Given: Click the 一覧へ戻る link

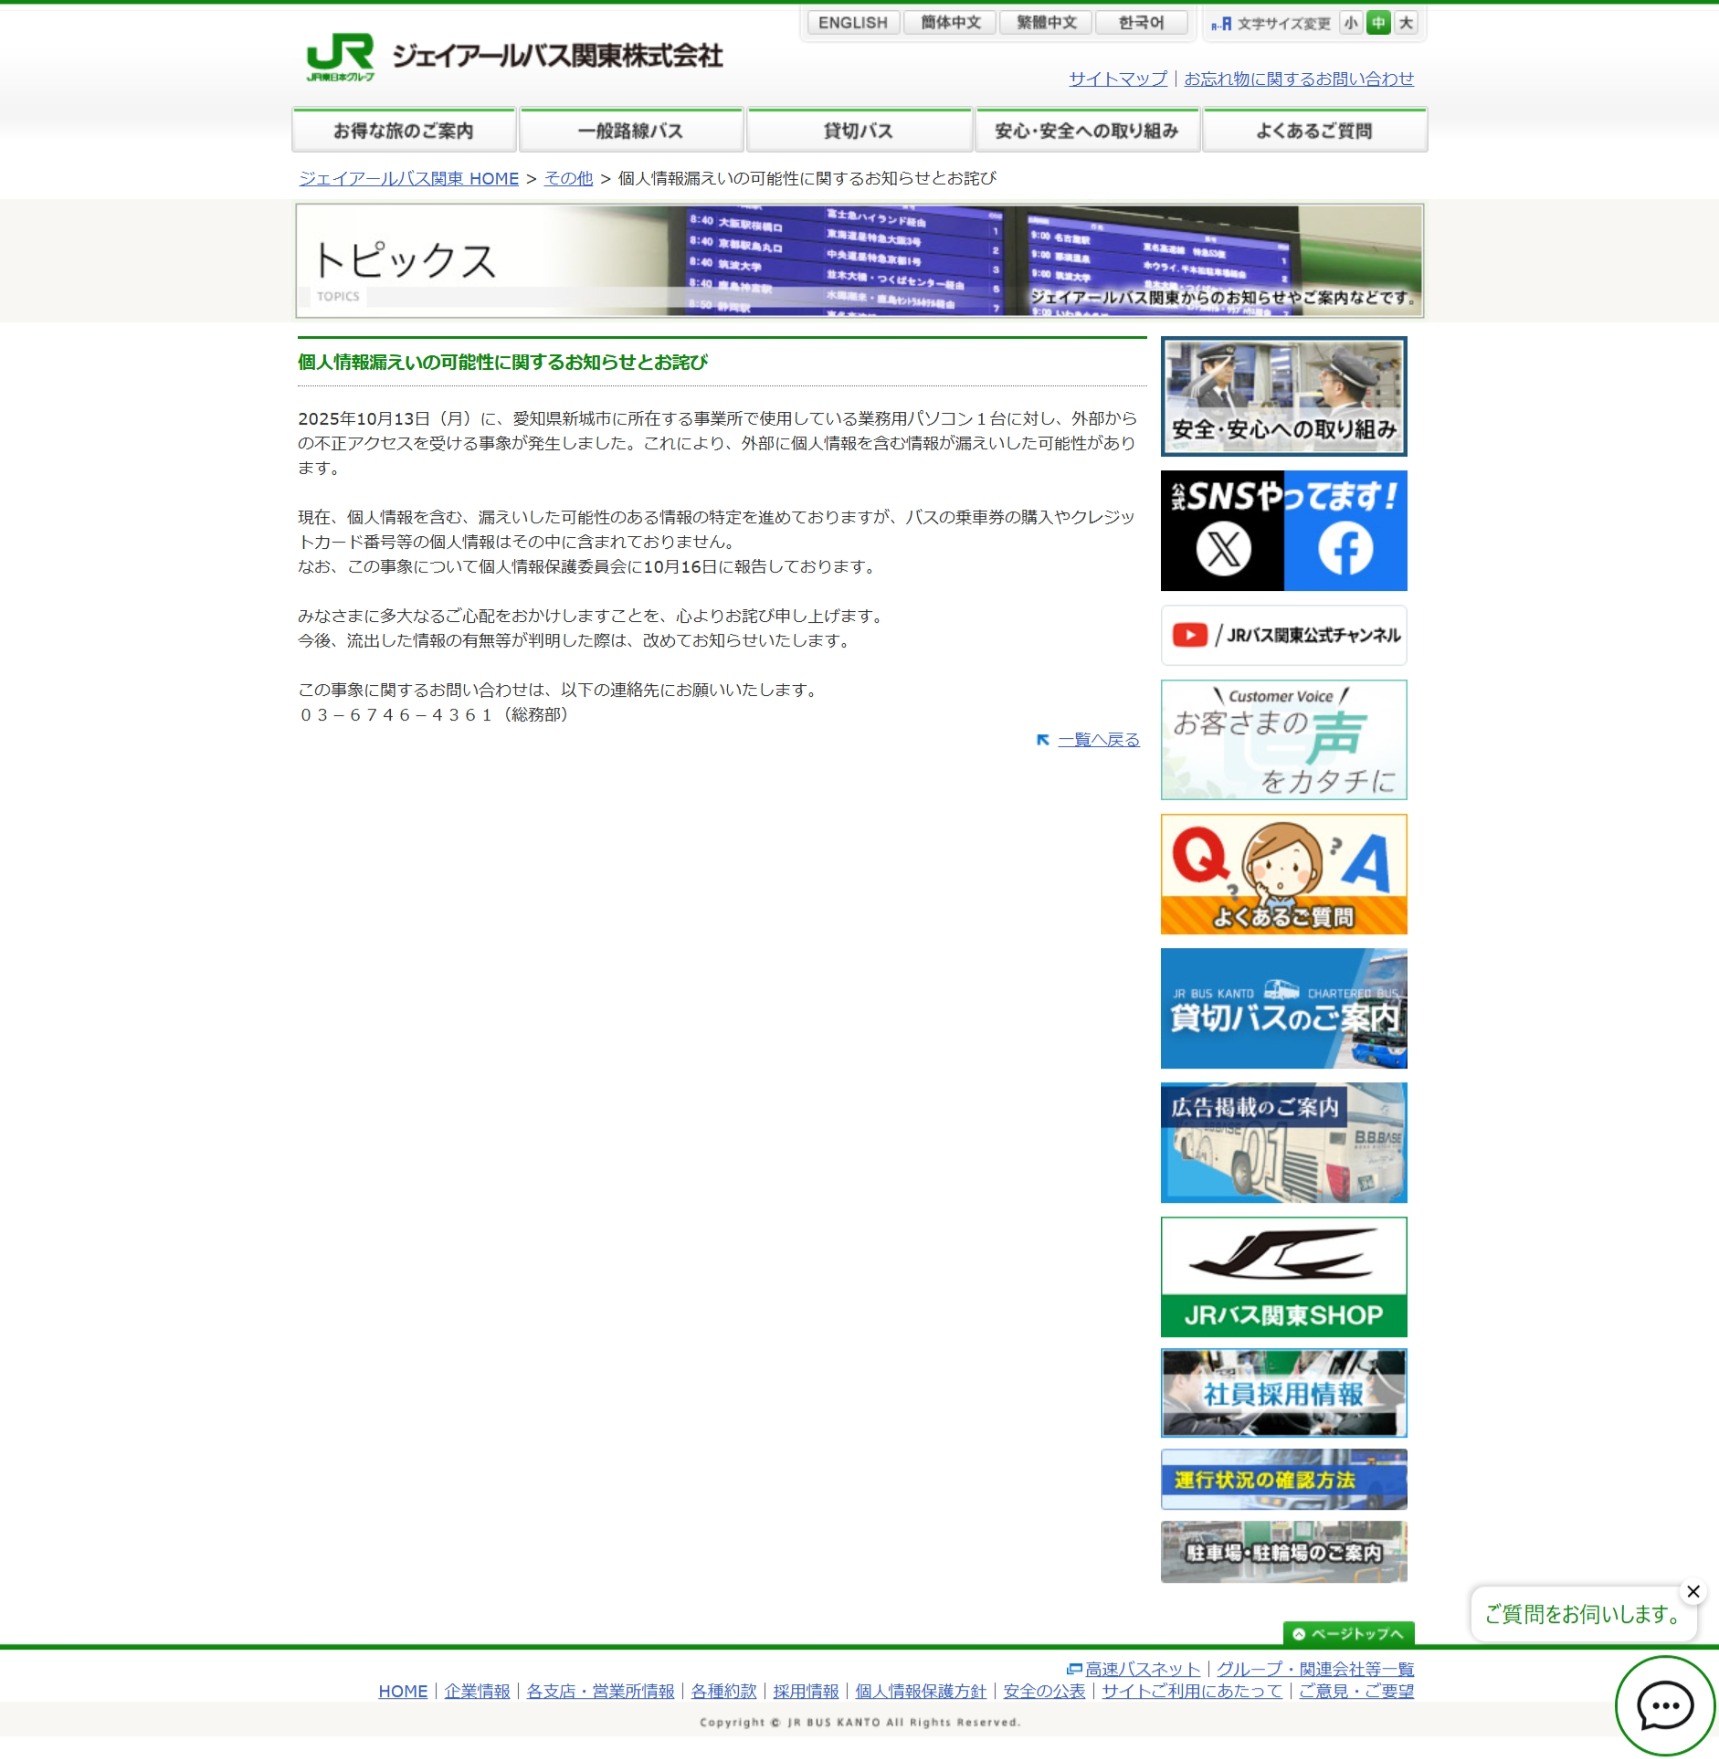Looking at the screenshot, I should click(x=1098, y=740).
